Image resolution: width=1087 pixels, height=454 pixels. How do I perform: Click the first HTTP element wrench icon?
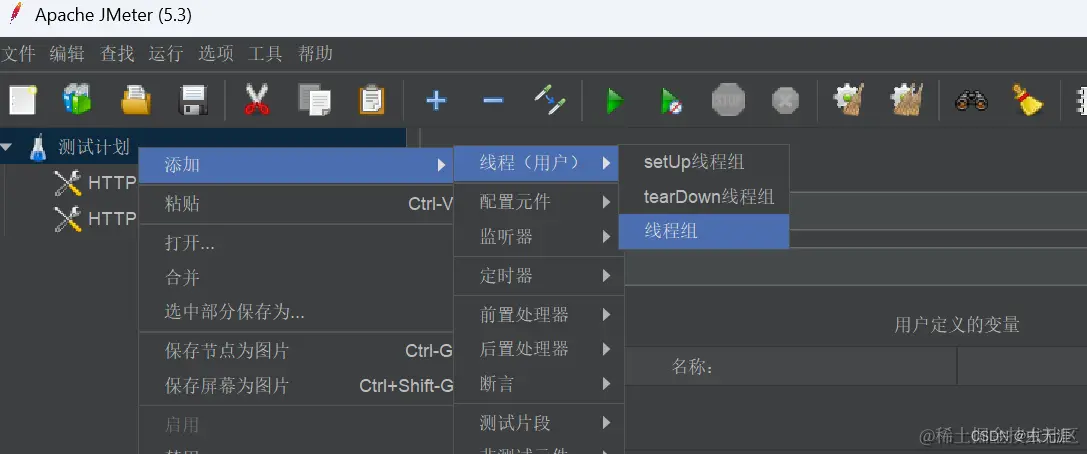click(x=68, y=182)
